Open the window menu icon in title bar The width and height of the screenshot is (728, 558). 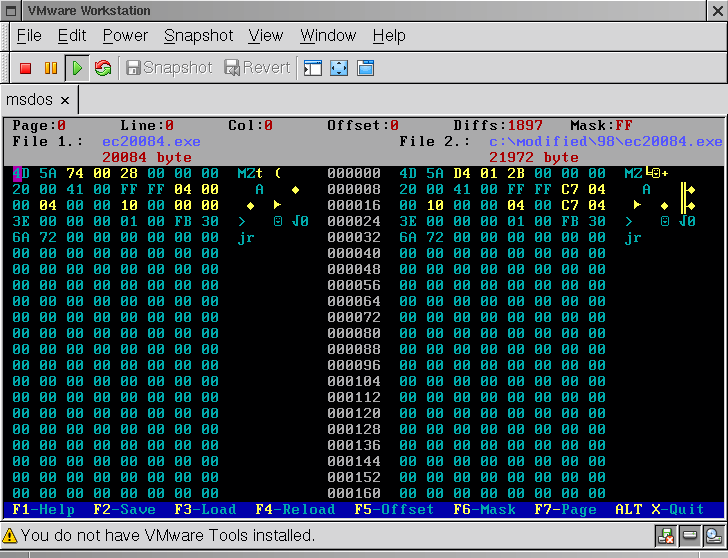pos(11,11)
